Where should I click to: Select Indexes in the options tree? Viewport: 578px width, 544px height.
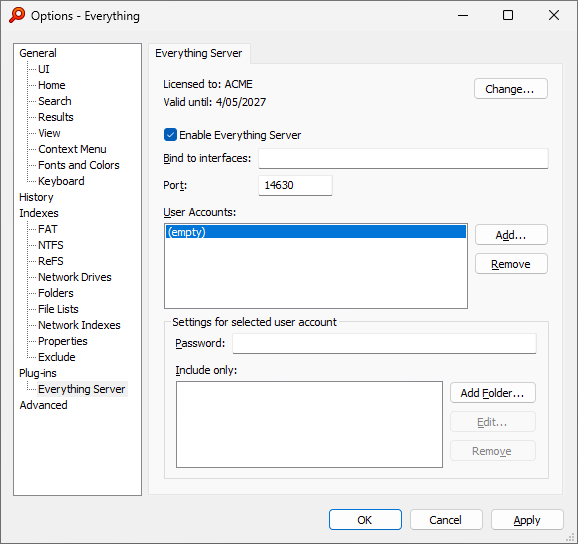pyautogui.click(x=39, y=213)
